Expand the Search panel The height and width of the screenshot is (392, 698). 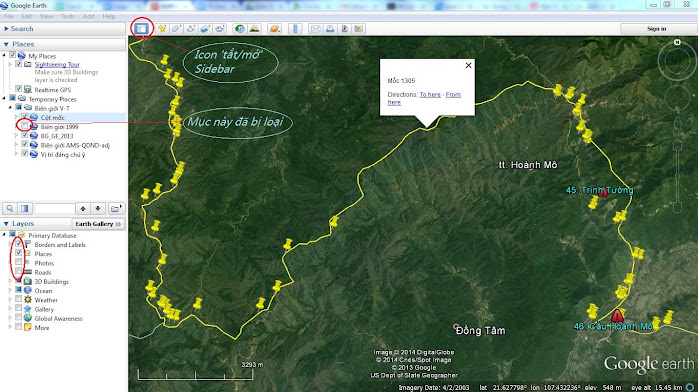6,28
